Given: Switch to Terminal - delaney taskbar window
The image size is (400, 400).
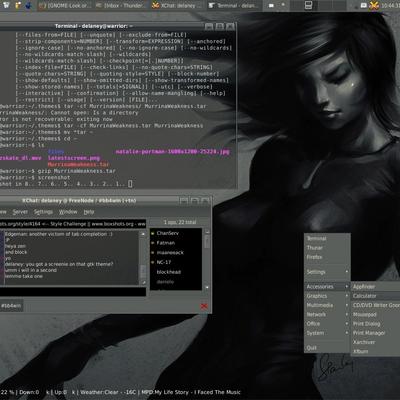Looking at the screenshot, I should coord(233,6).
